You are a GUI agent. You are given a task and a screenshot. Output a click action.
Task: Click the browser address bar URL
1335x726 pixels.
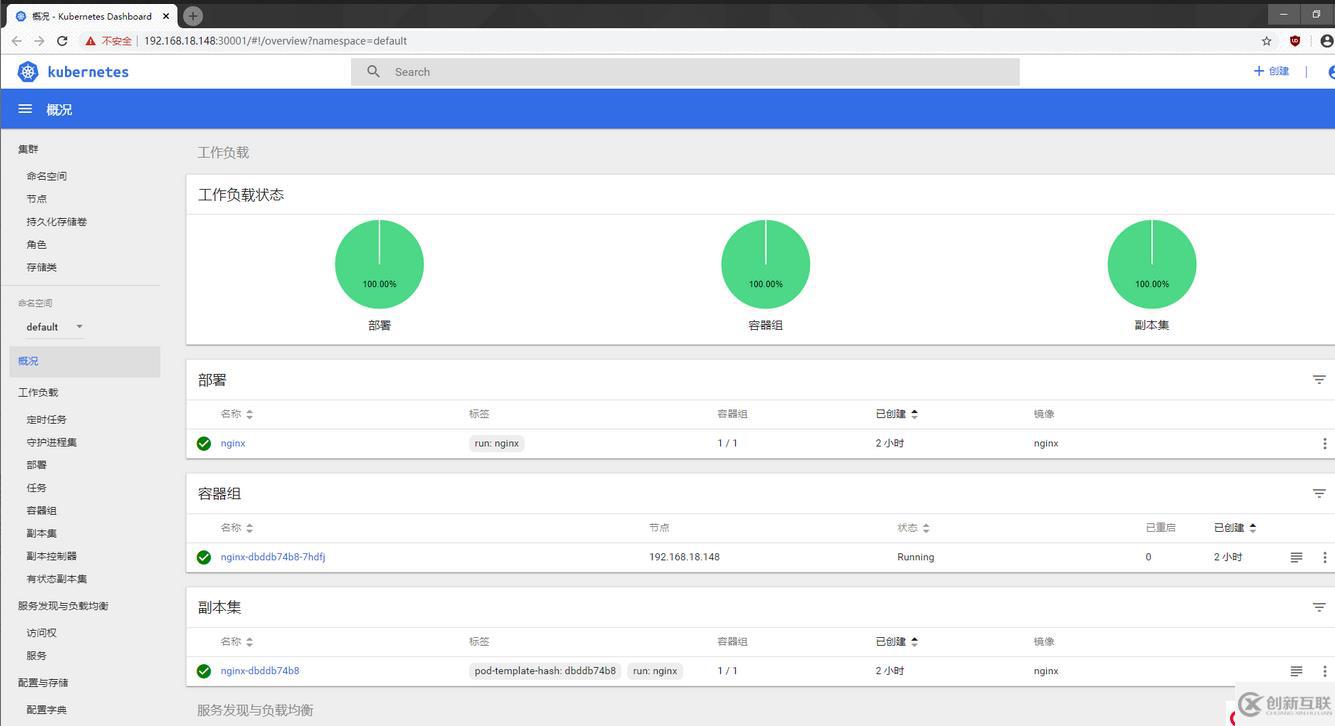tap(275, 41)
